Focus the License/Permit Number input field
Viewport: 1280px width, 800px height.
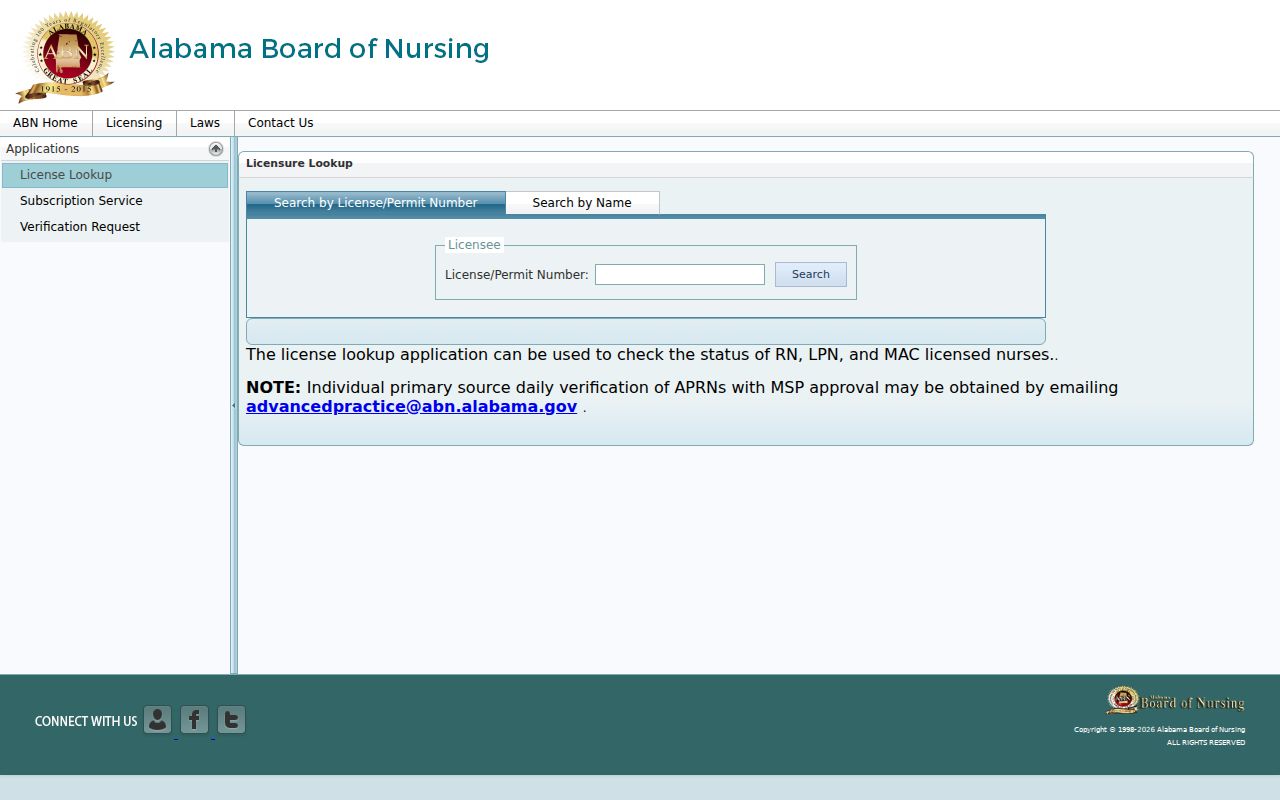(680, 274)
